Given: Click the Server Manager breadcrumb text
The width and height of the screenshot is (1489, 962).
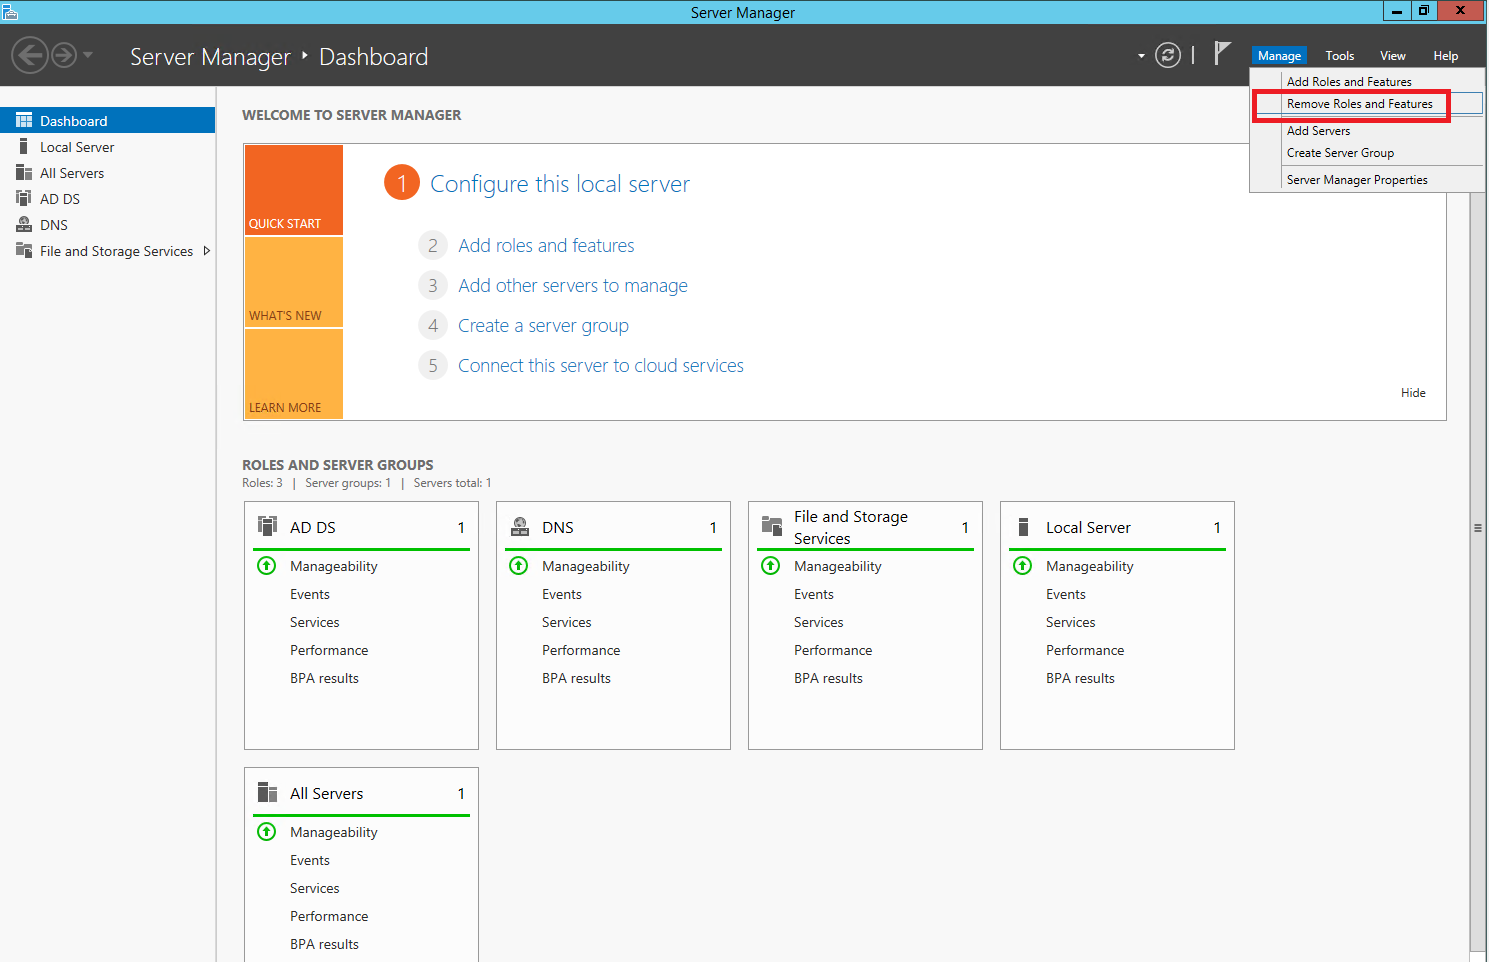Looking at the screenshot, I should [210, 57].
